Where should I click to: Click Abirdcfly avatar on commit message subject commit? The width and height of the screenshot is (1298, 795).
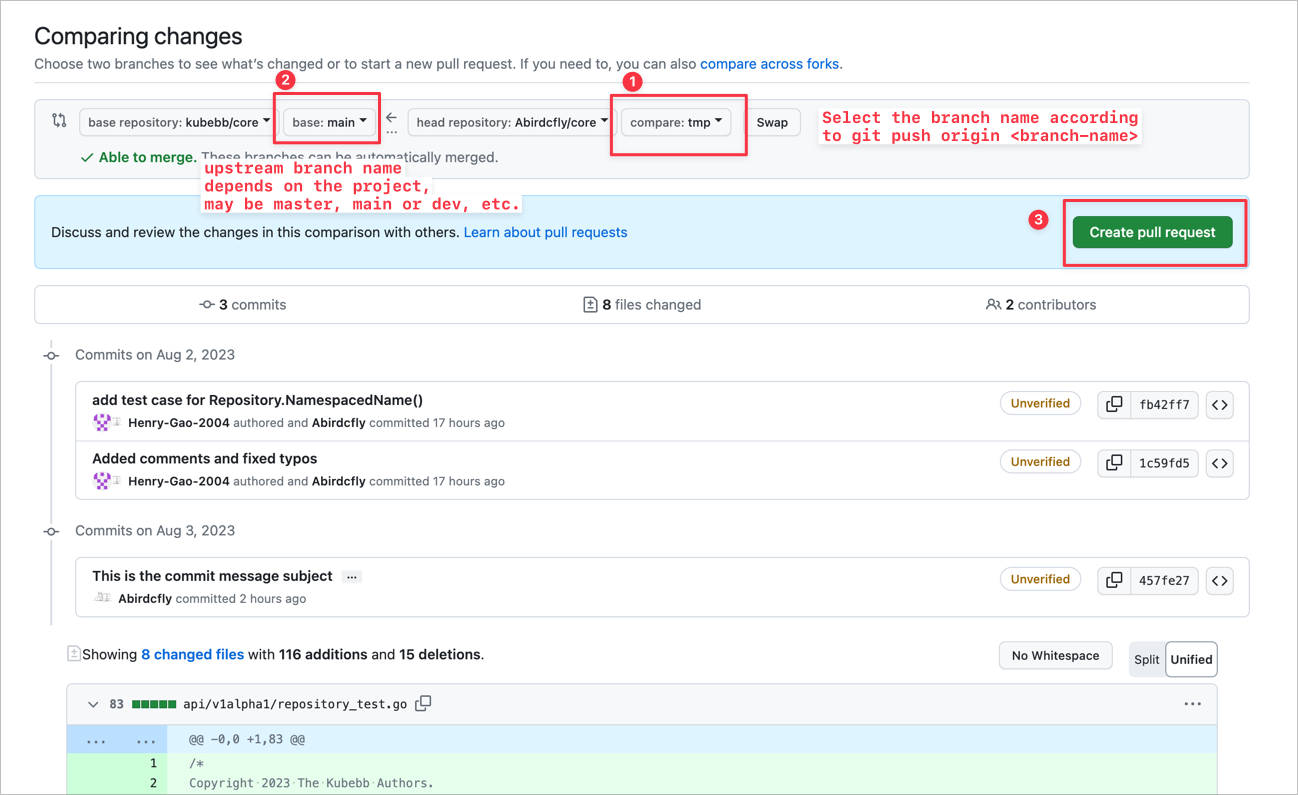102,598
